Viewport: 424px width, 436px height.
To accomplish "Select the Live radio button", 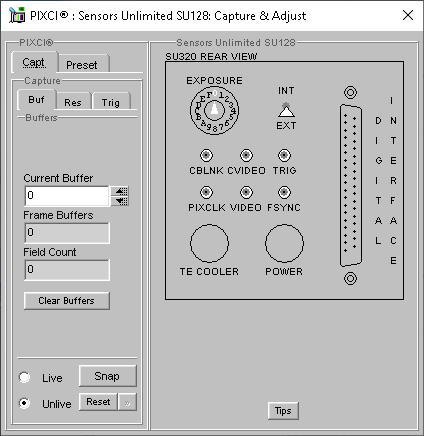I will coord(24,377).
